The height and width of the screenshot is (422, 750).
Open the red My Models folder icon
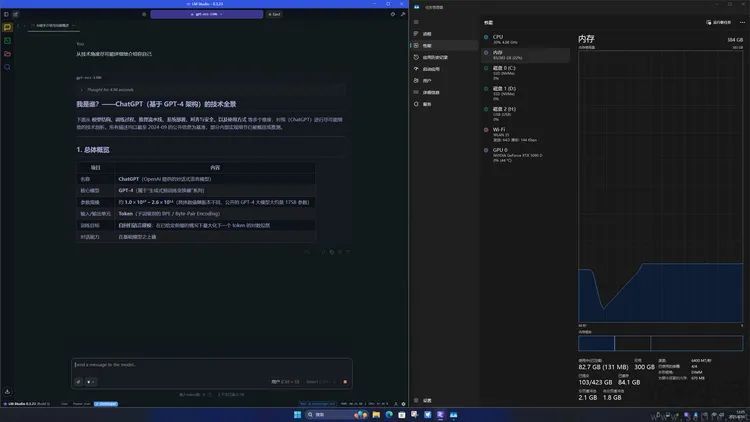(x=7, y=54)
